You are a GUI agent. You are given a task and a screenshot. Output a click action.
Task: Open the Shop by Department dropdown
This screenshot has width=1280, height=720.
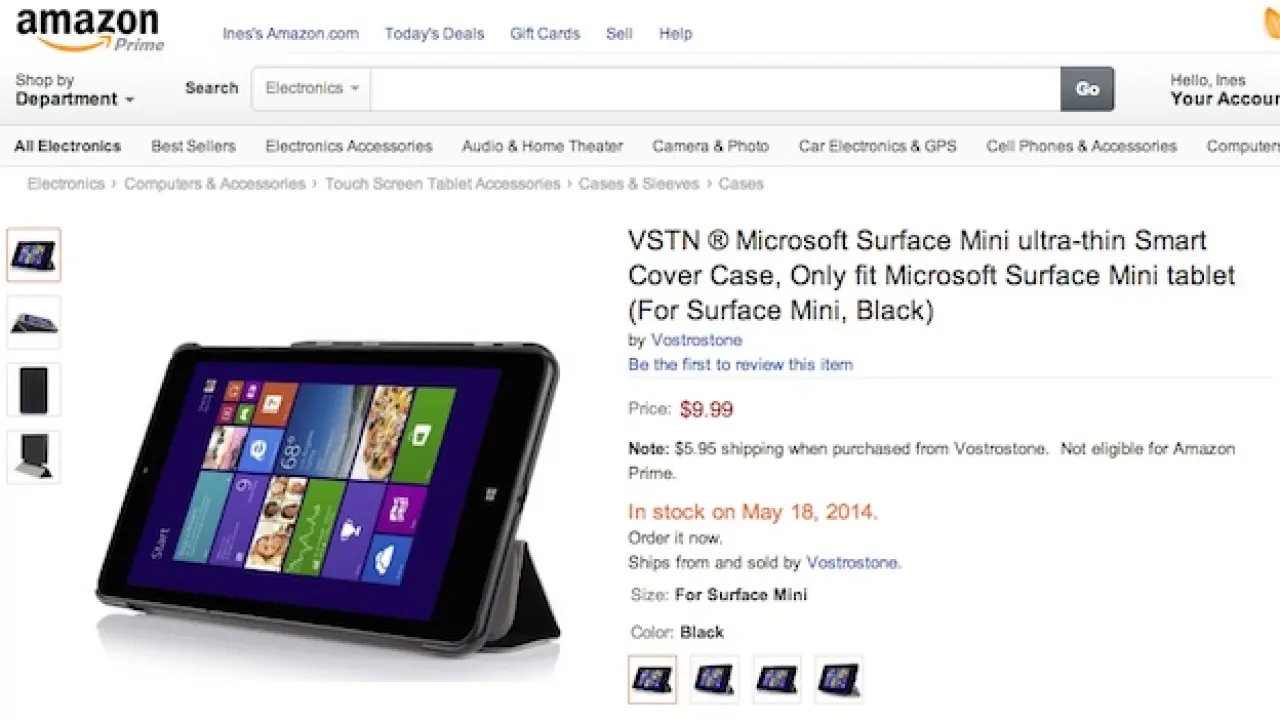[x=75, y=90]
